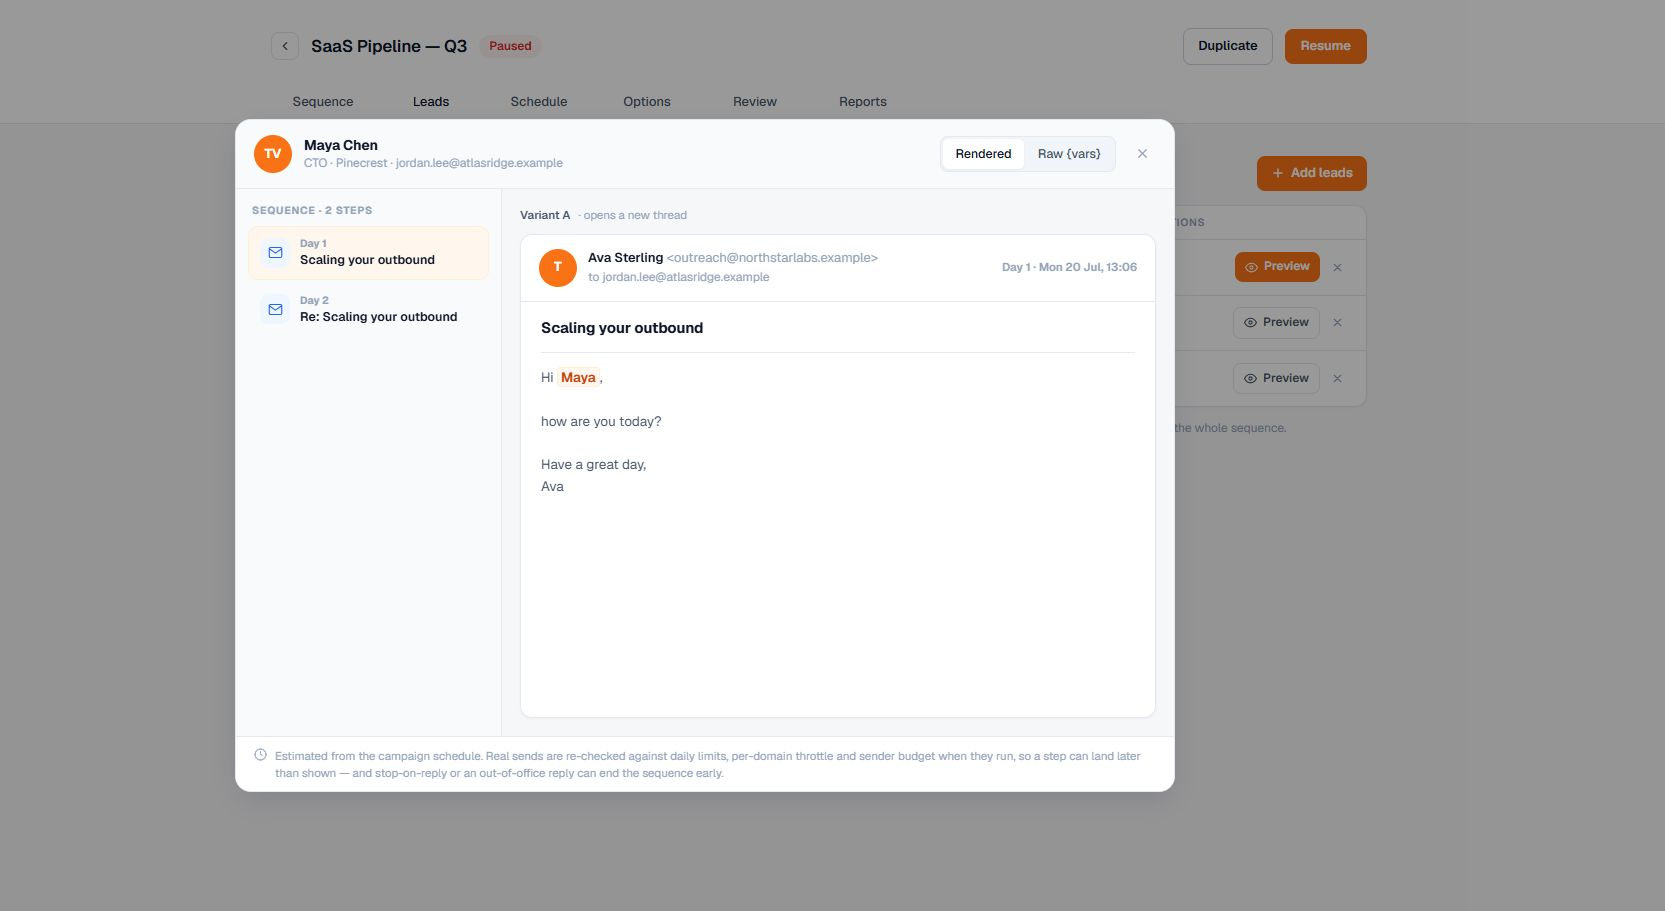Close the Maya Chen preview dialog

coord(1142,154)
